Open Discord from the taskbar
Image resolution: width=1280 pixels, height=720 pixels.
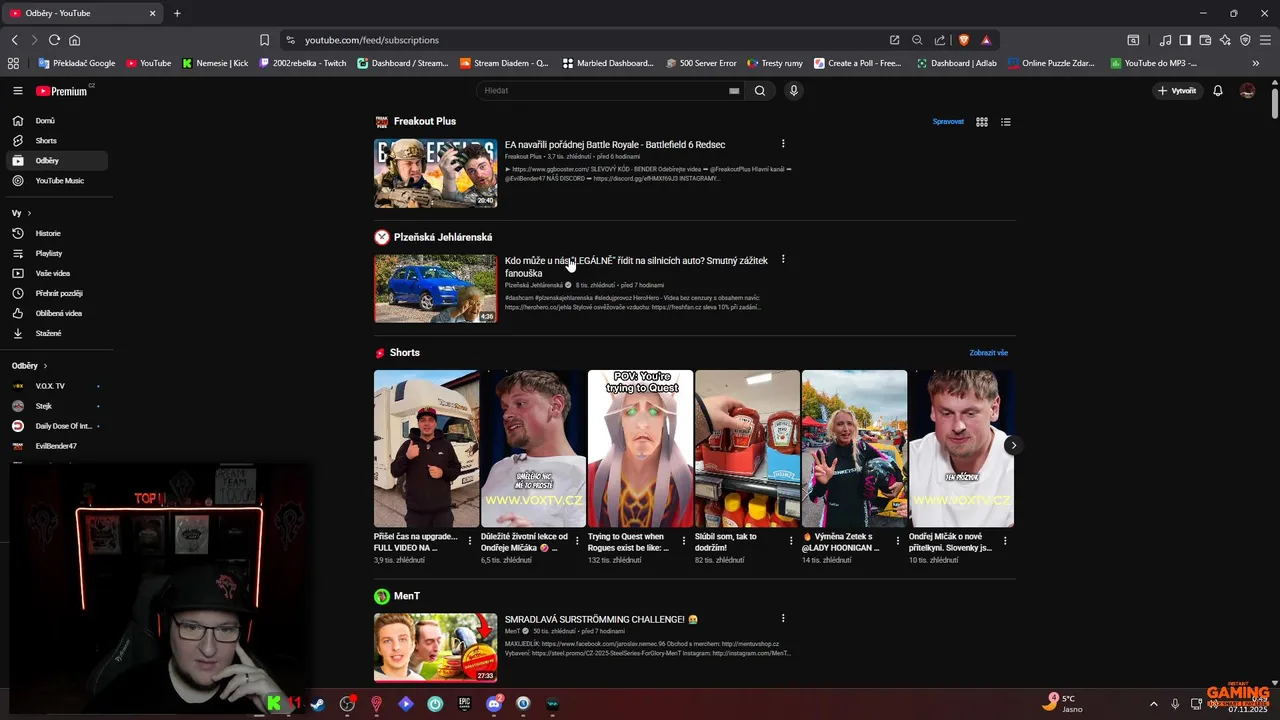point(494,704)
